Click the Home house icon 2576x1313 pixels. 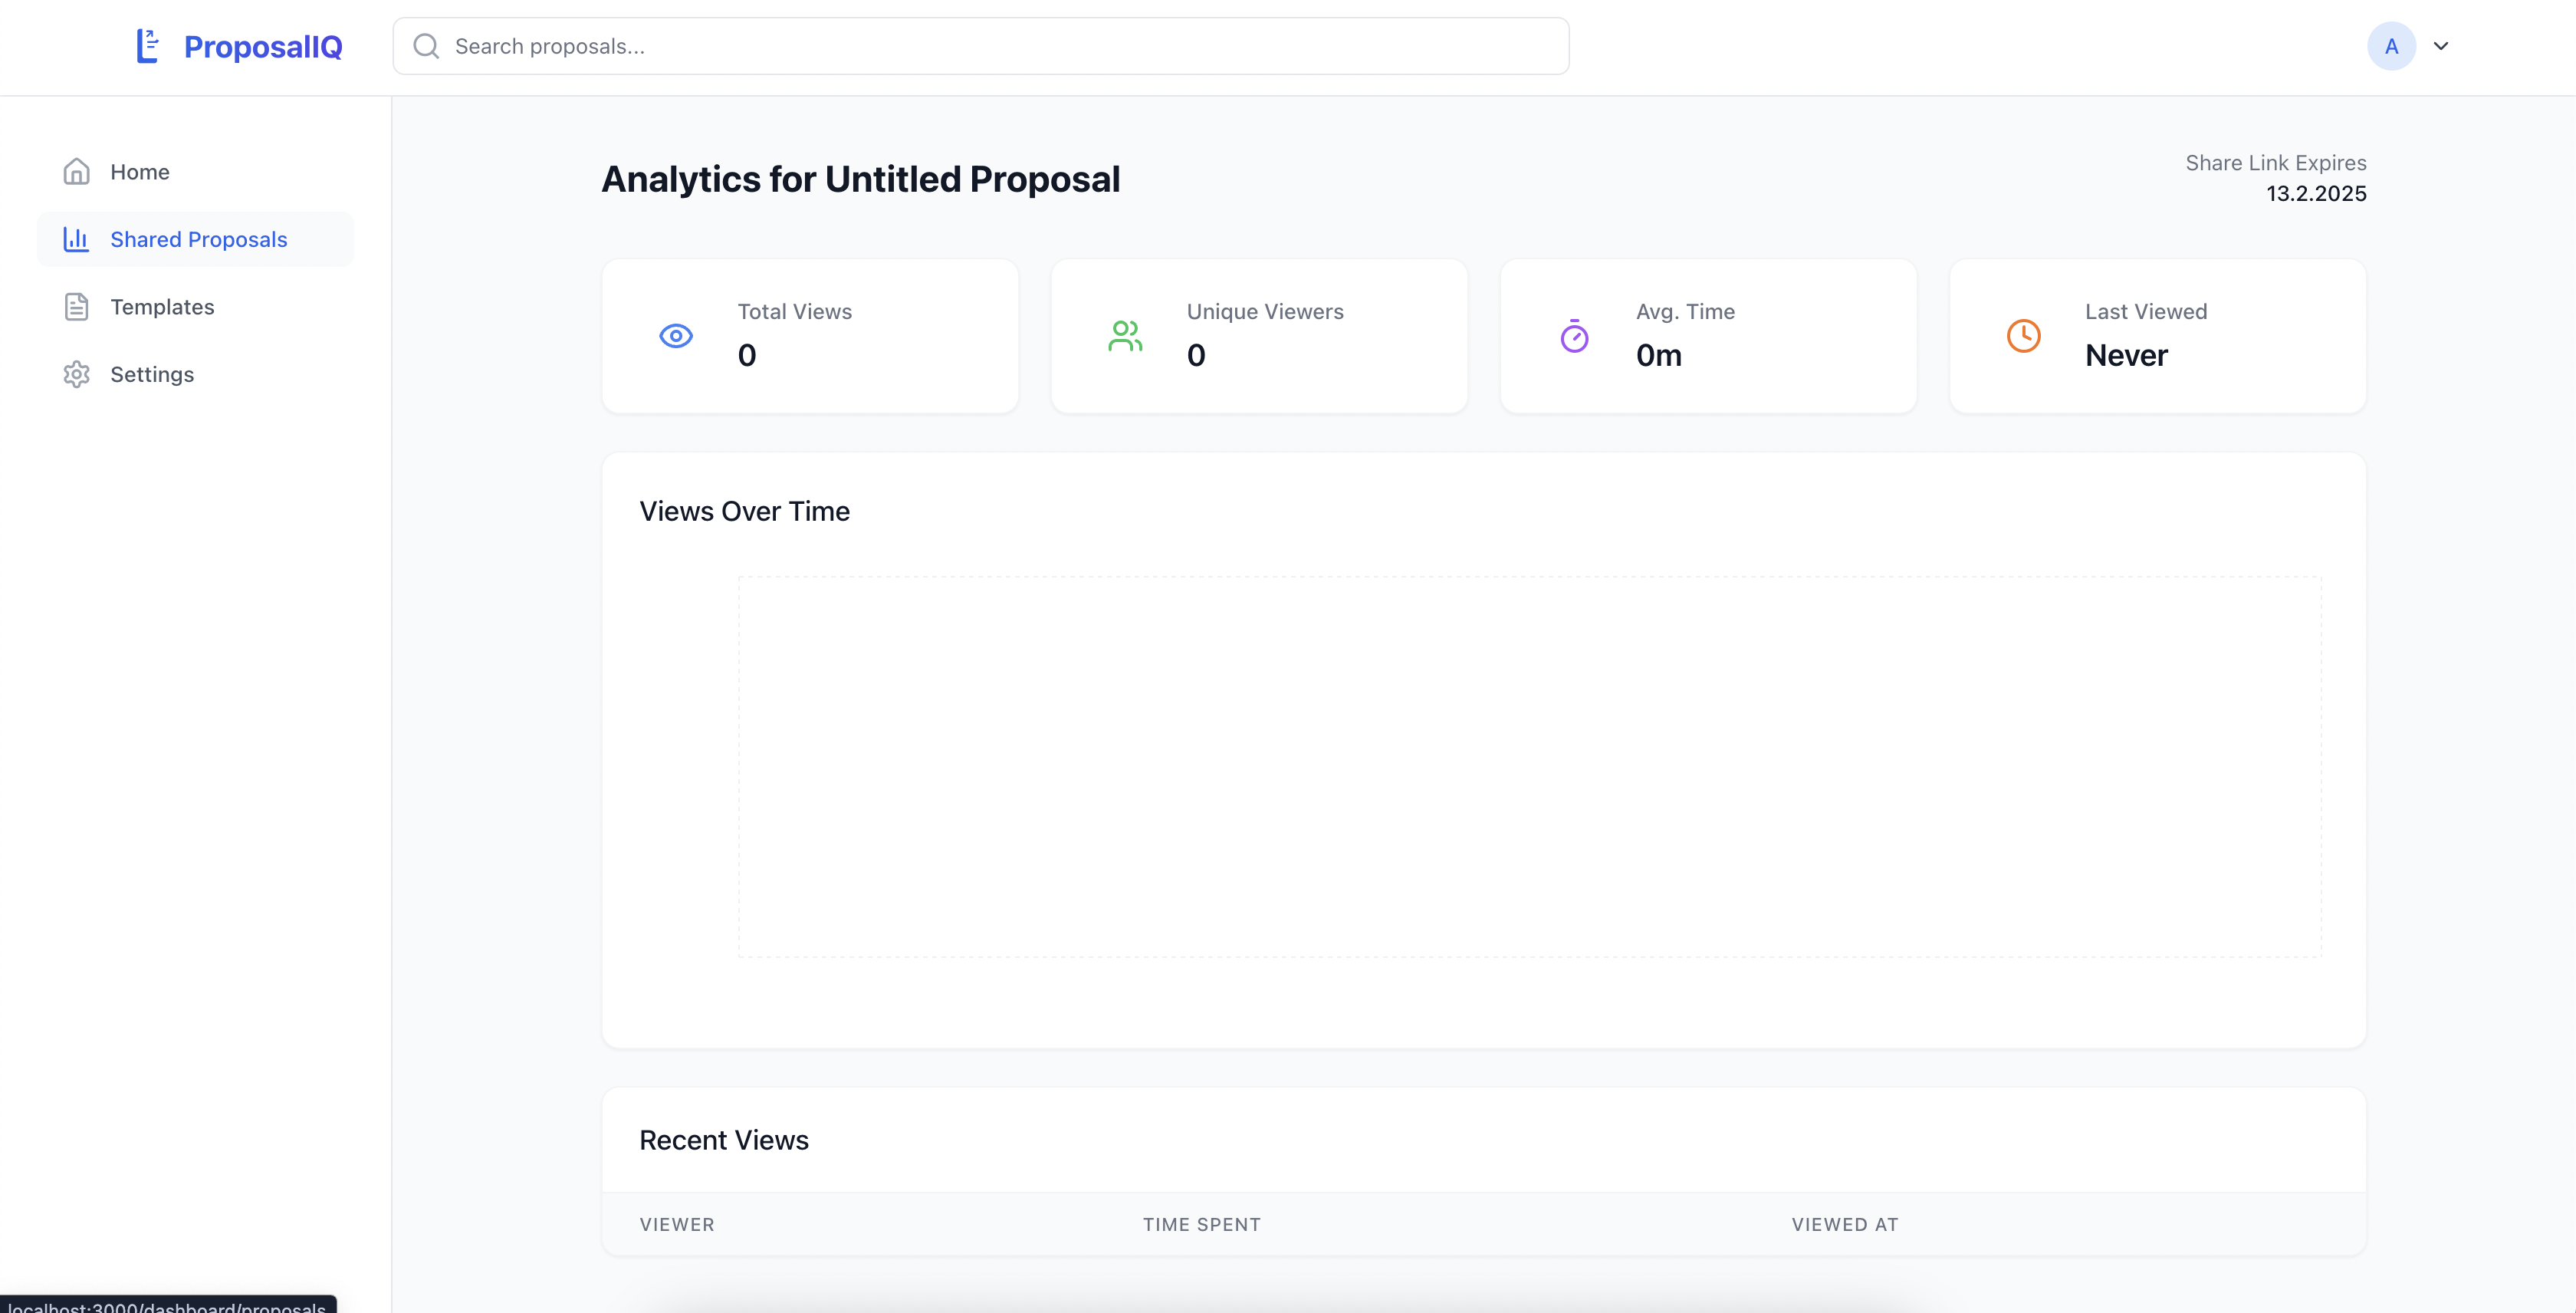click(77, 172)
